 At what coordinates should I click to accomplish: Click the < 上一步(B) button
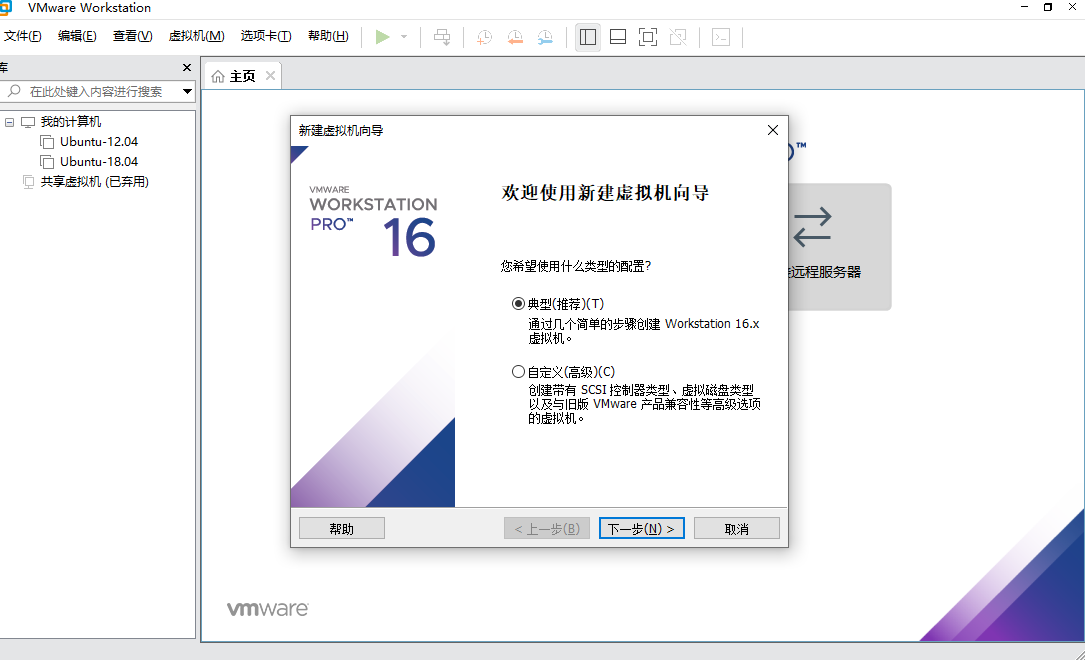pos(547,529)
